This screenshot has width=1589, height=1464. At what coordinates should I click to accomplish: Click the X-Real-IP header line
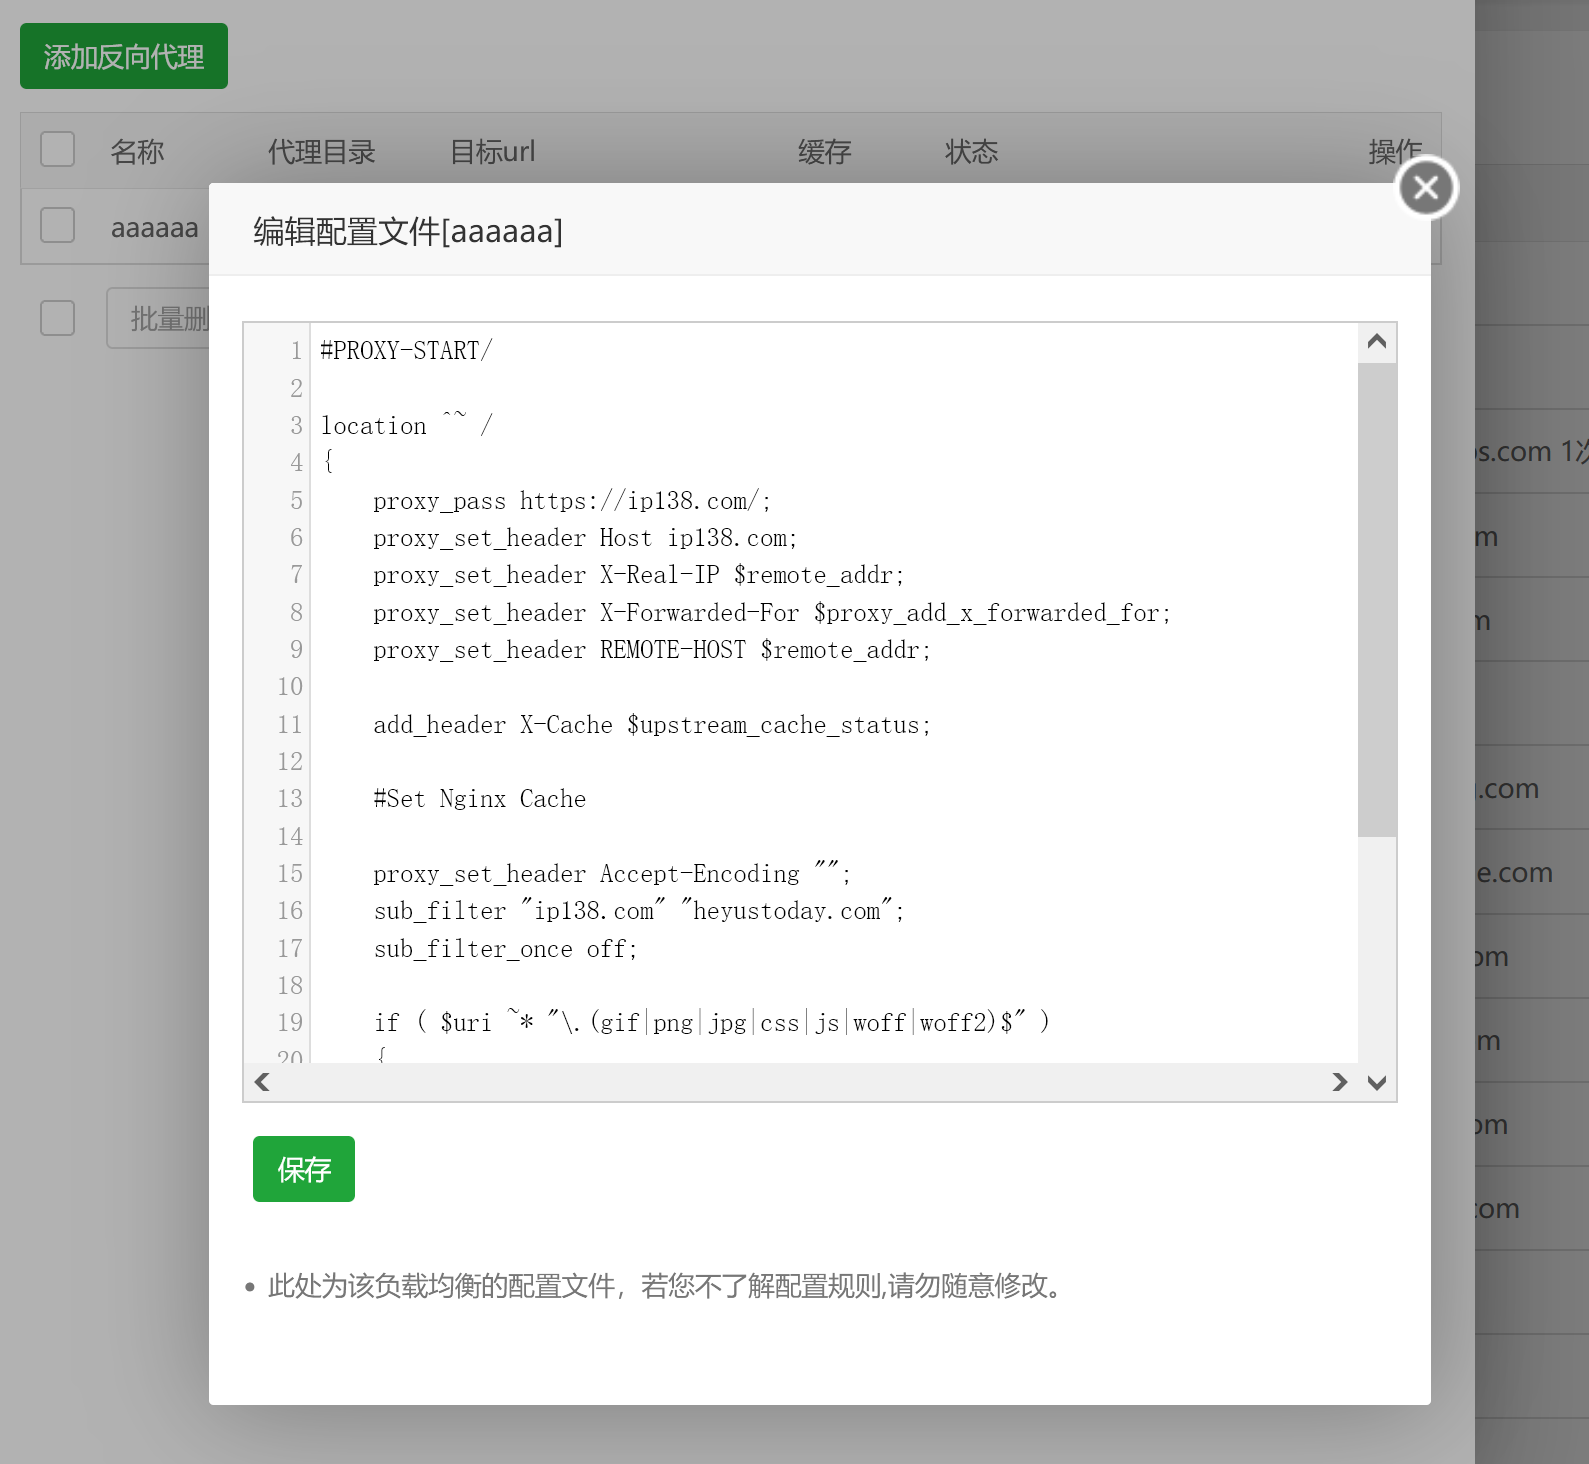coord(638,575)
